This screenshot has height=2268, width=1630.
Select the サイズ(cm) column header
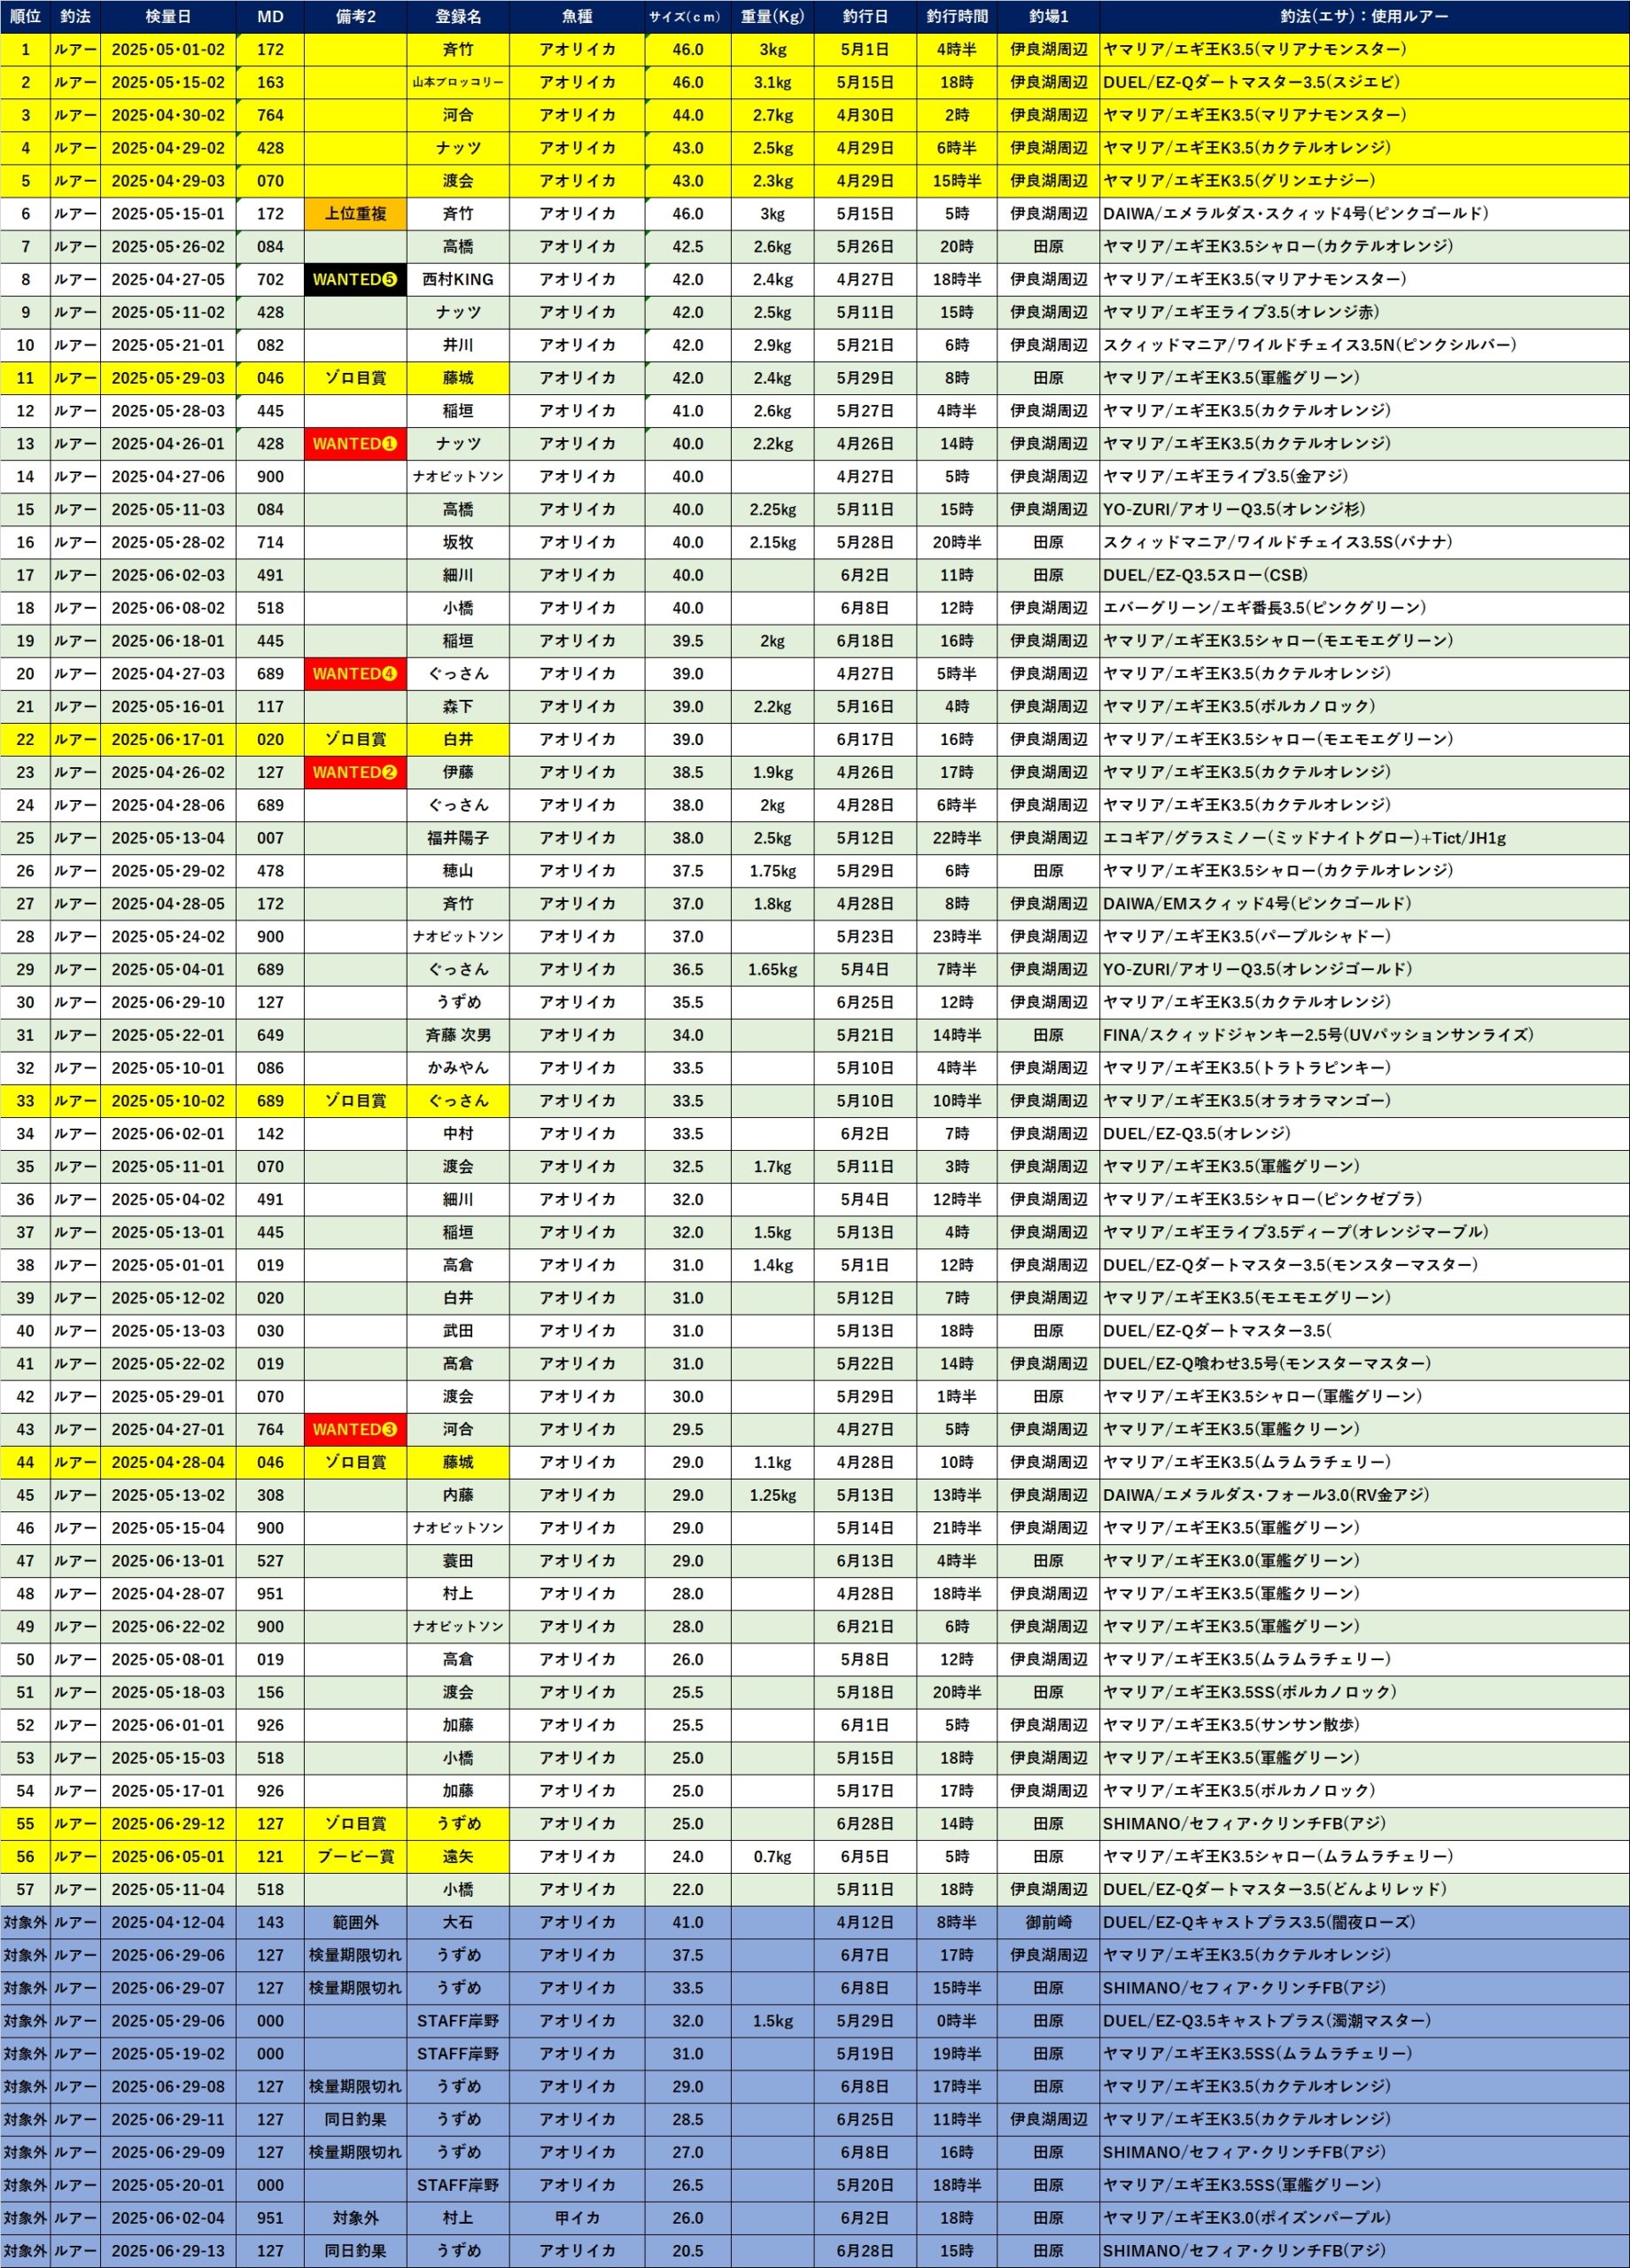pyautogui.click(x=688, y=17)
